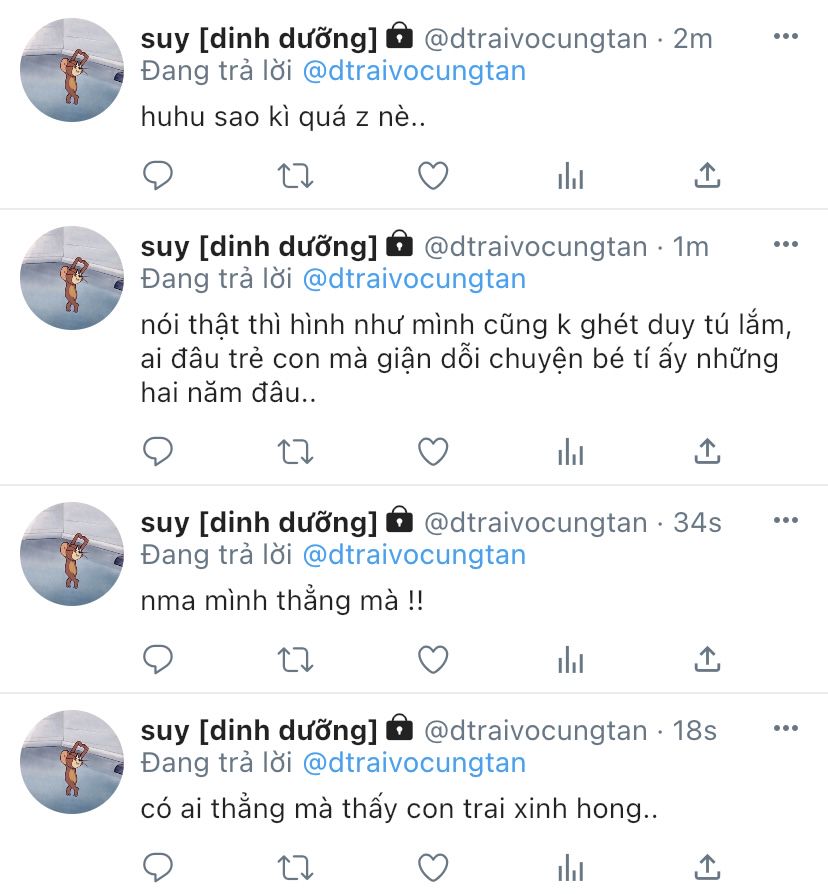Open profile avatar on the 1m tweet
The height and width of the screenshot is (894, 828).
(72, 278)
